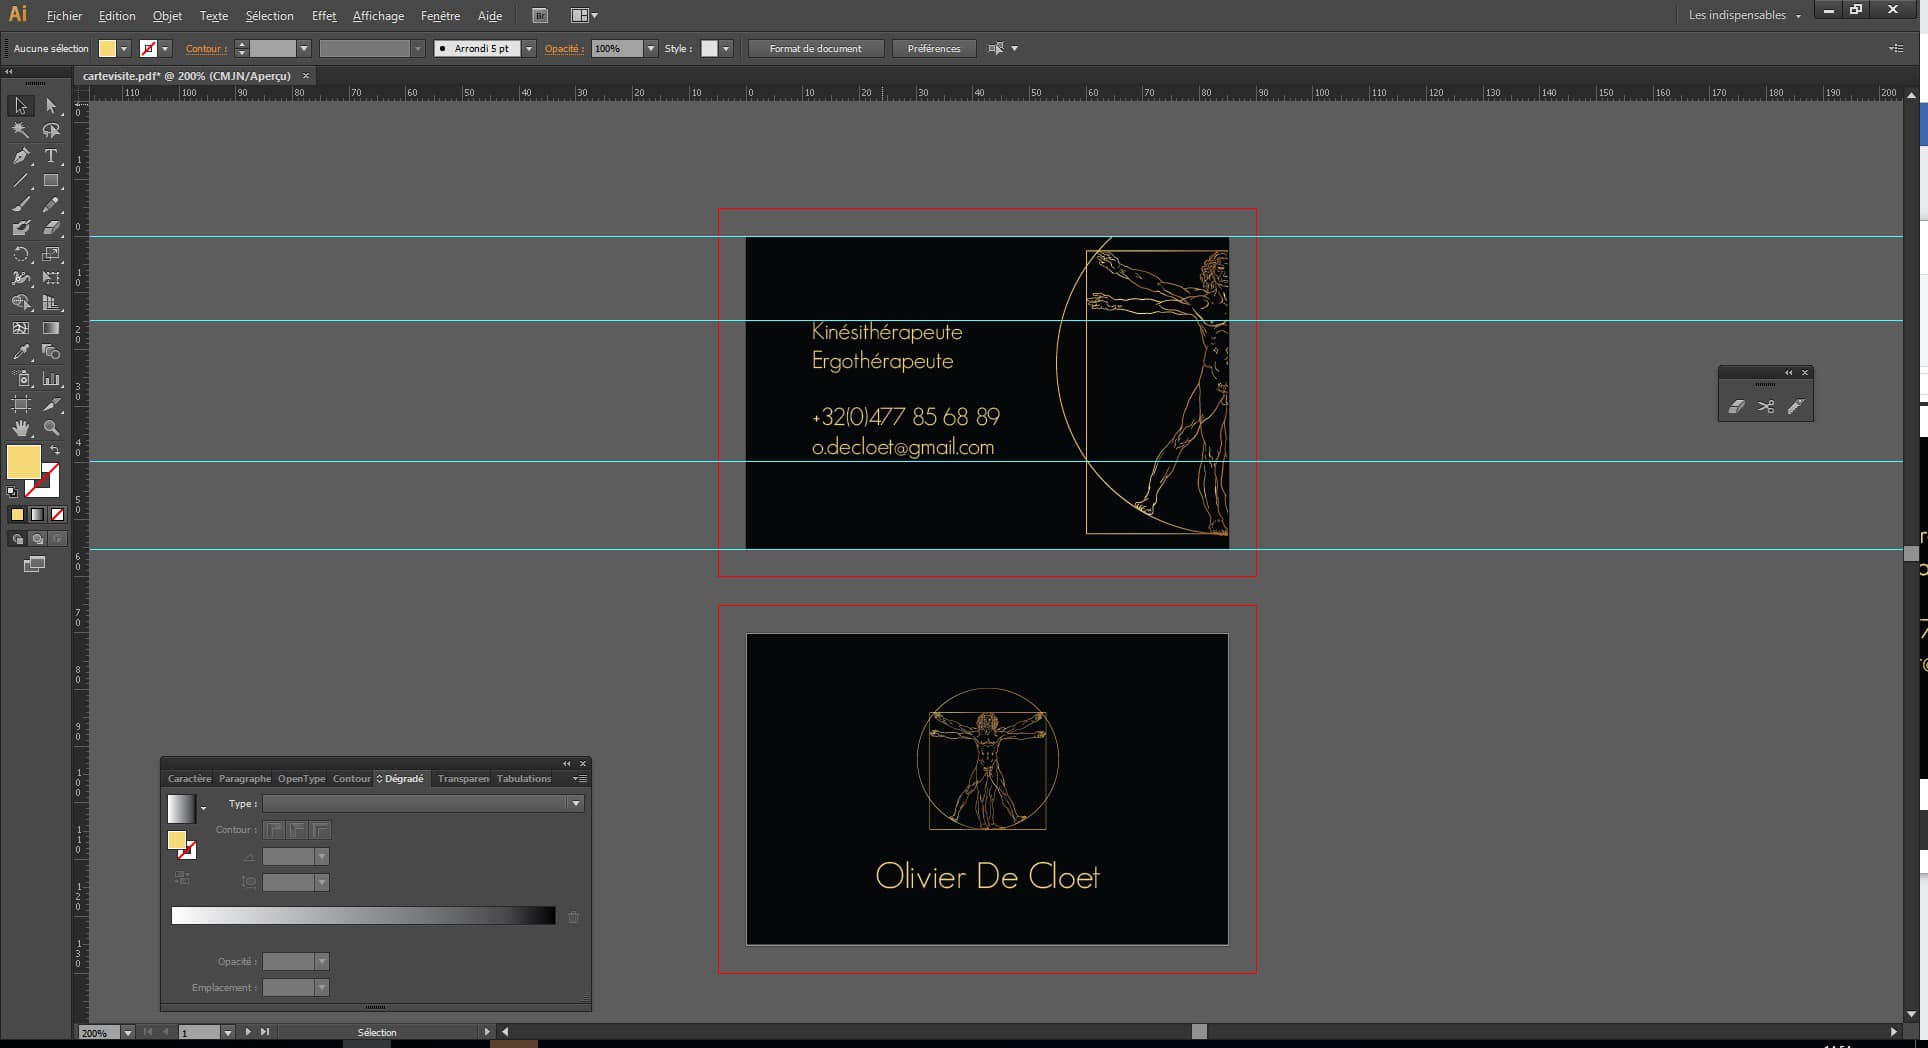Select the Blob Brush tool
Viewport: 1928px width, 1048px height.
tap(21, 229)
